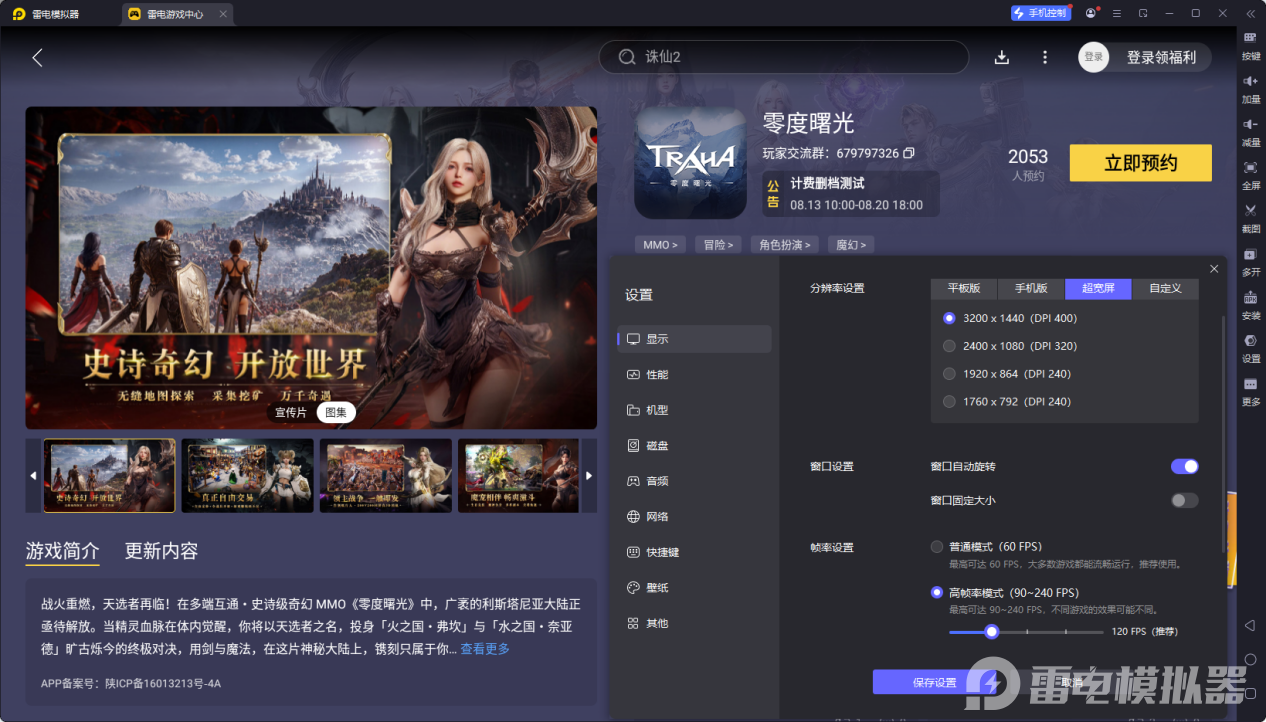This screenshot has height=722, width=1266.
Task: Click 保存设置 button
Action: [934, 682]
